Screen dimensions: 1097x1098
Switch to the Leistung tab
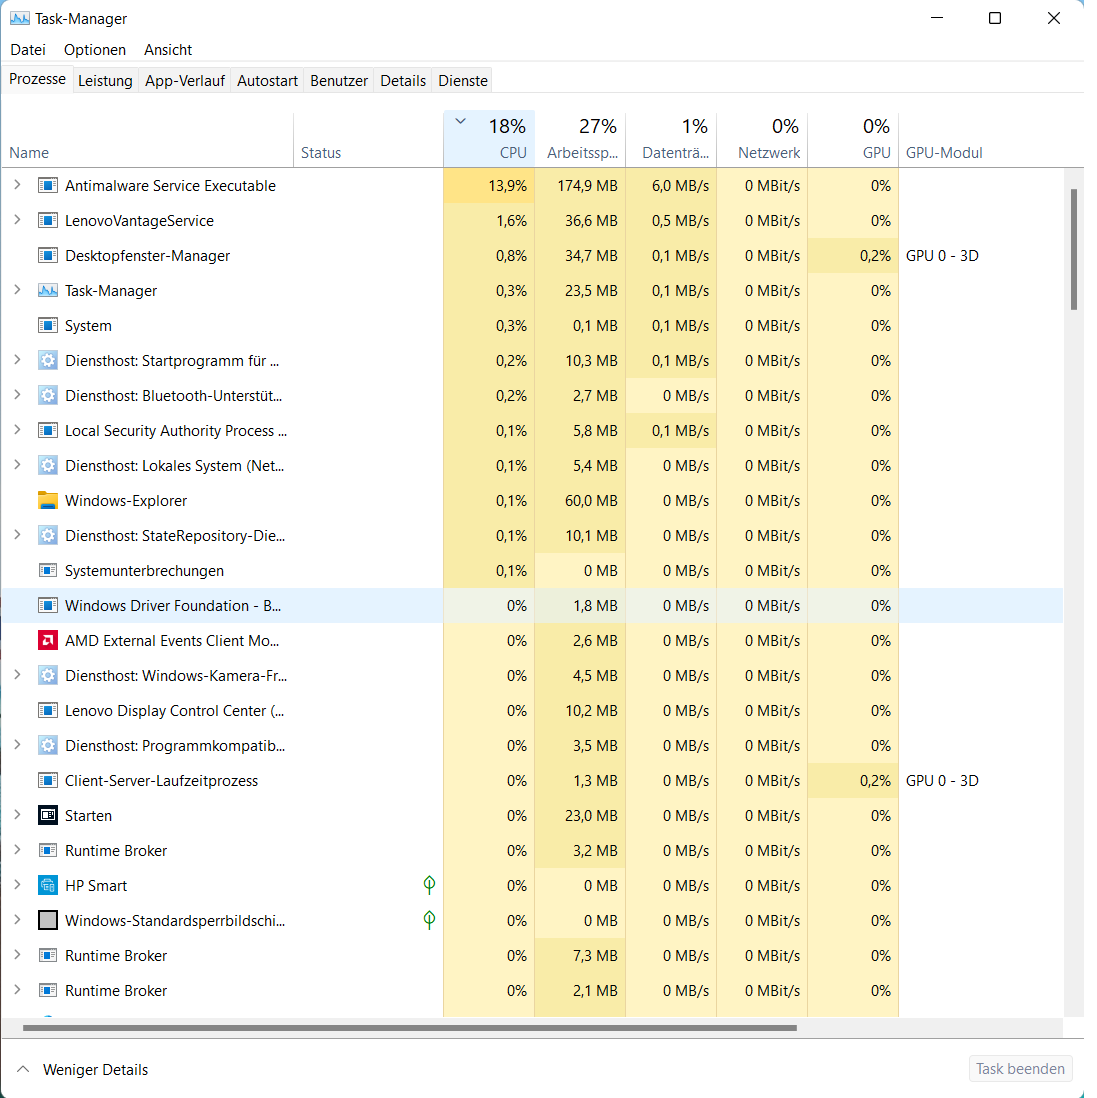coord(105,81)
